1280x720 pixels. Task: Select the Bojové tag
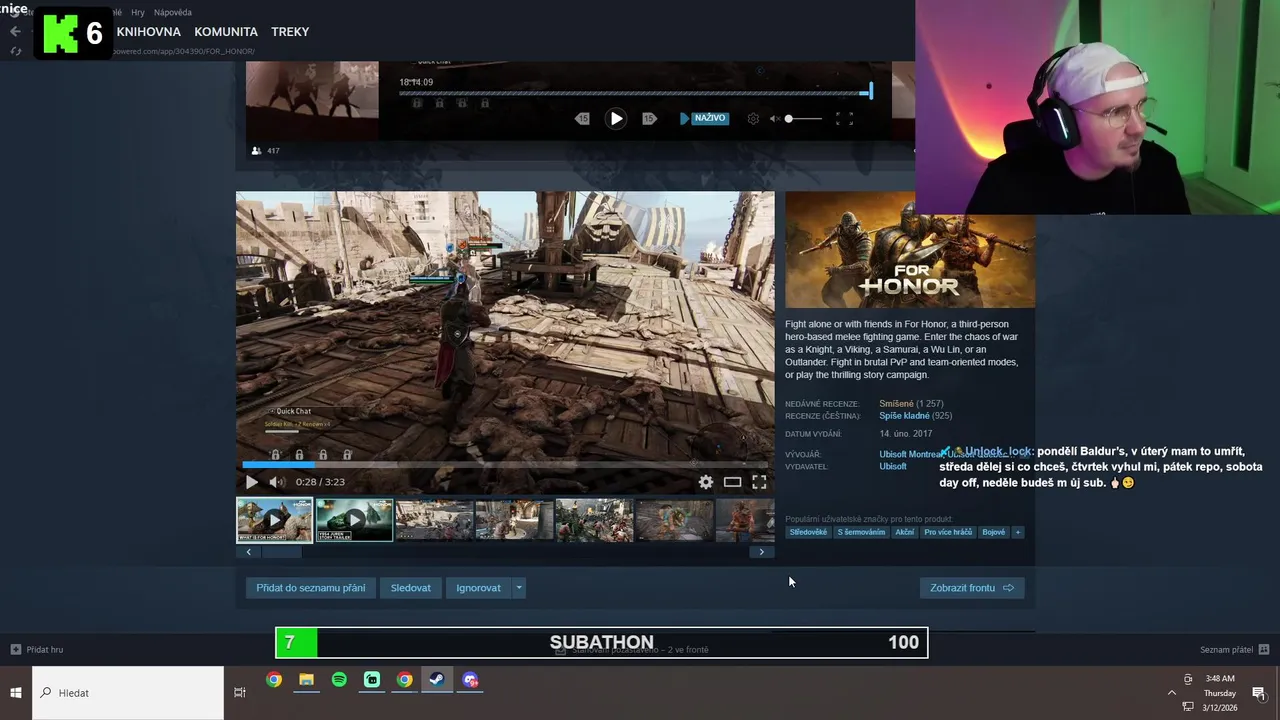click(994, 532)
